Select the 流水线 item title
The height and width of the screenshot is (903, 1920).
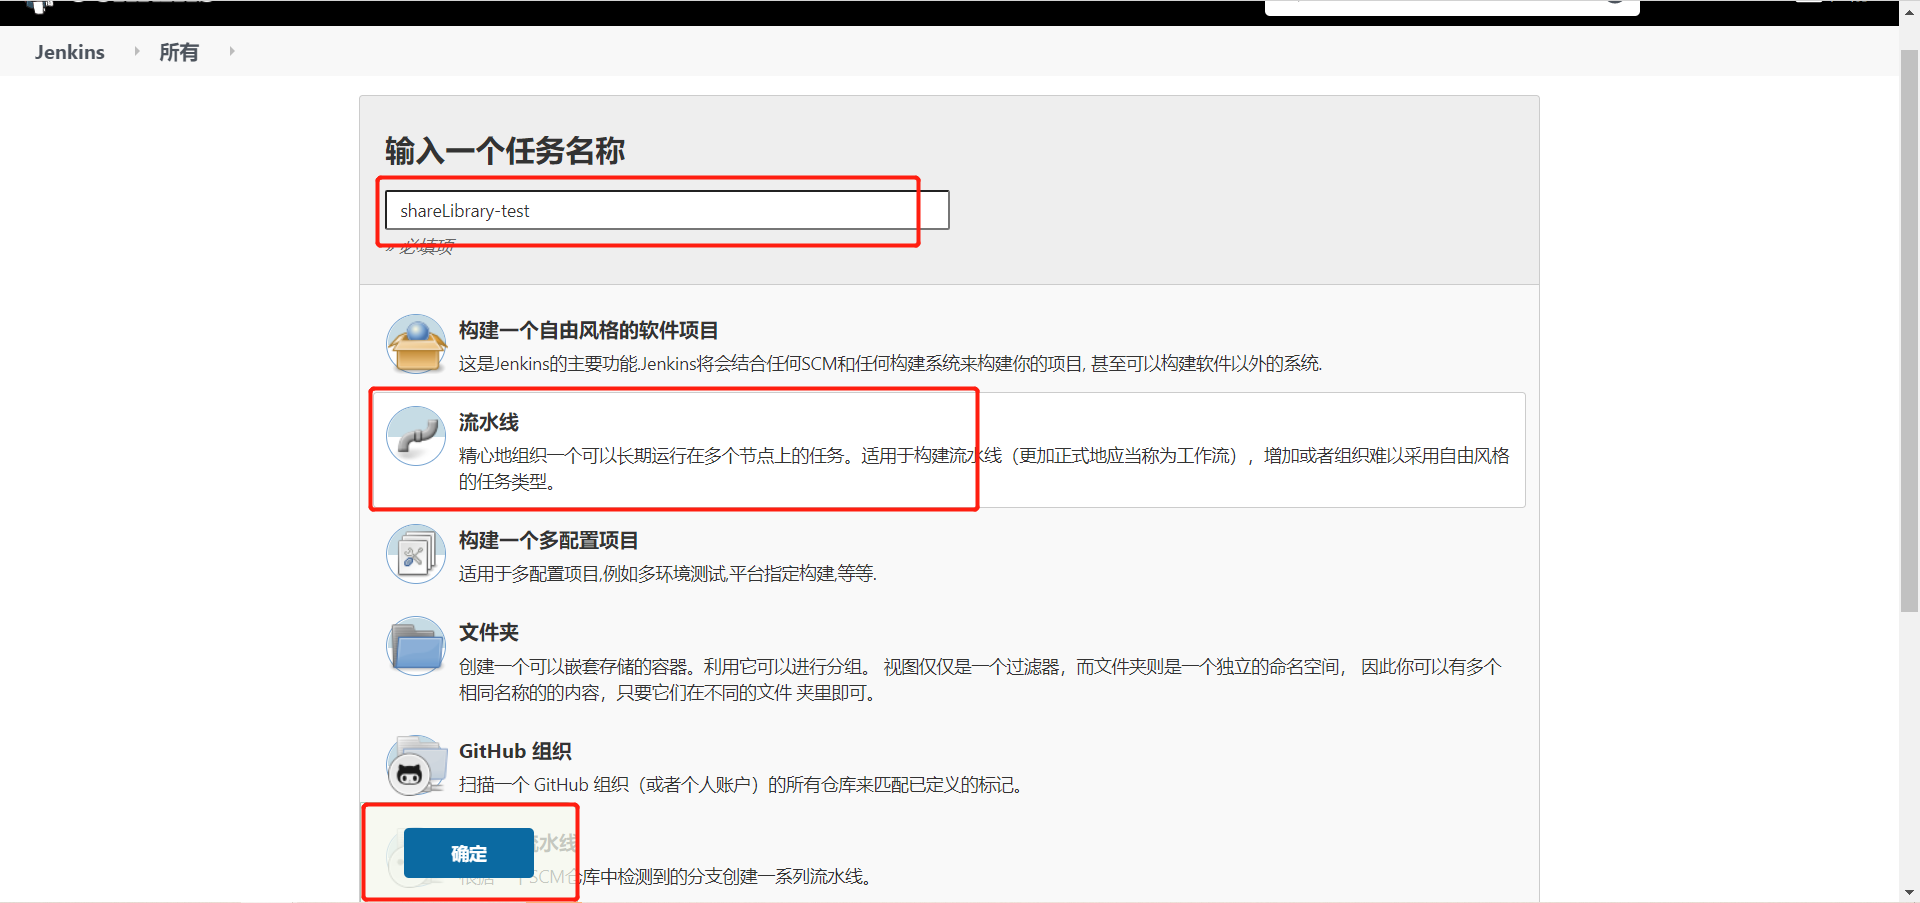tap(489, 422)
